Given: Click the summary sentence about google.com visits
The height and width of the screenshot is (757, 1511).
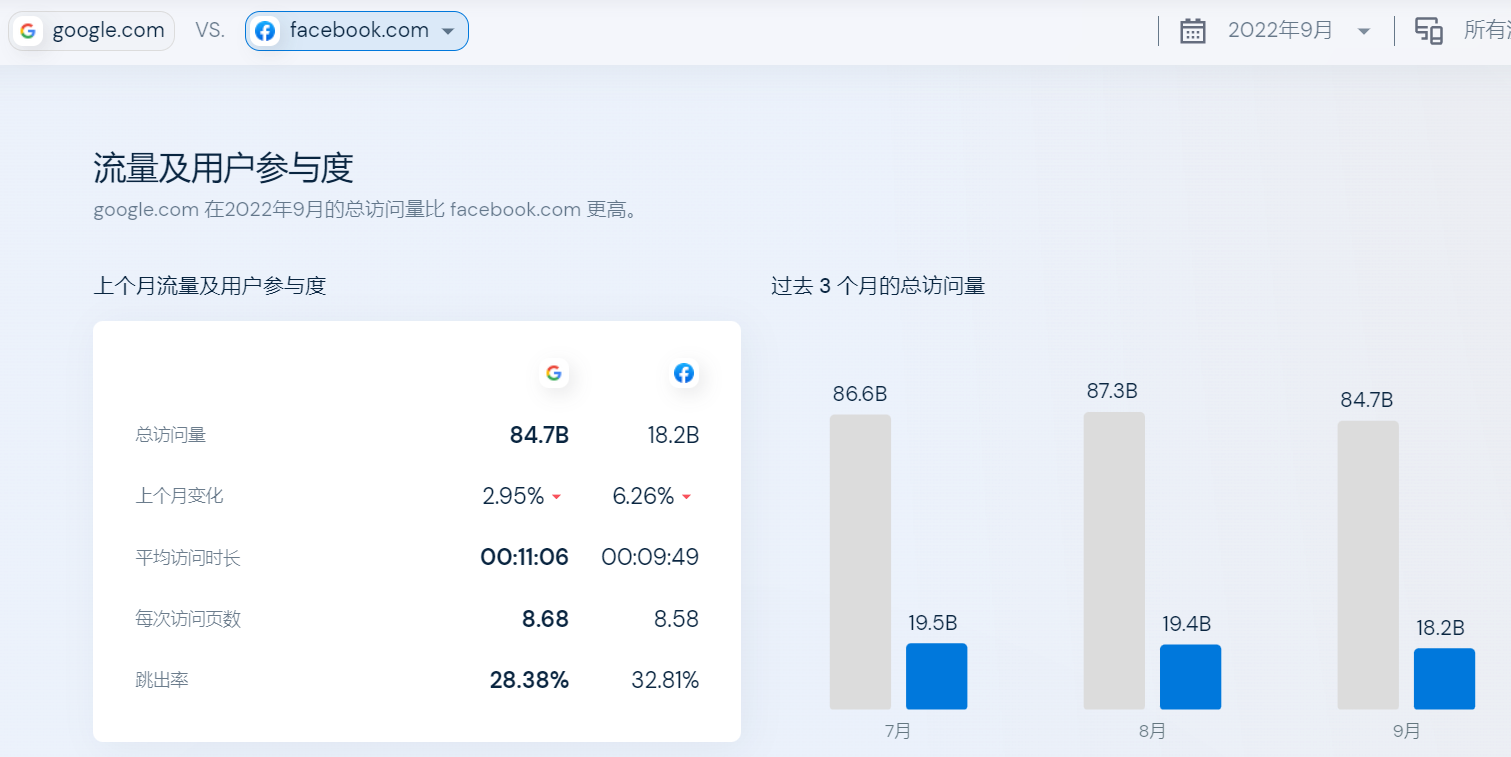Looking at the screenshot, I should (365, 210).
